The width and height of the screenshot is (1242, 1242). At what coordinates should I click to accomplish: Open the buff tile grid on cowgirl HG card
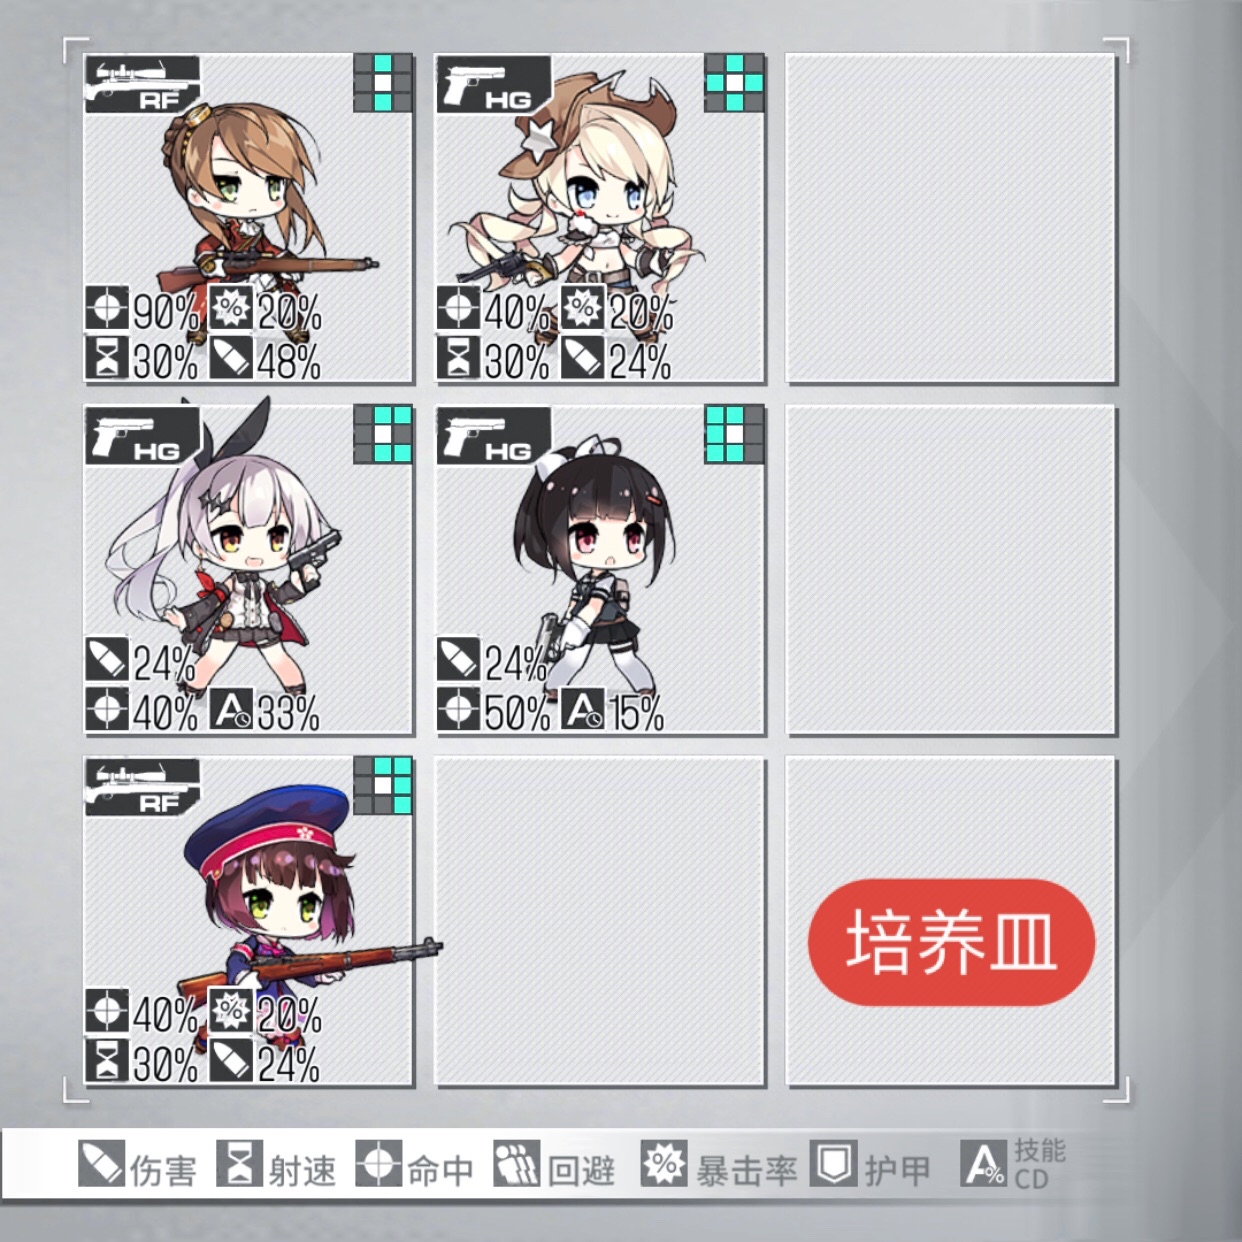734,84
